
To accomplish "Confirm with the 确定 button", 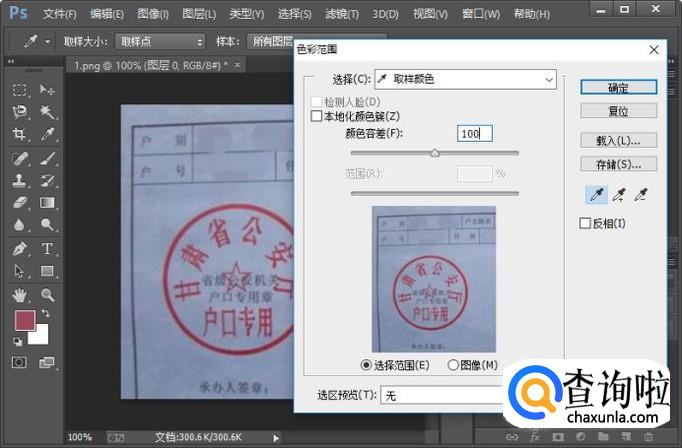I will 618,87.
